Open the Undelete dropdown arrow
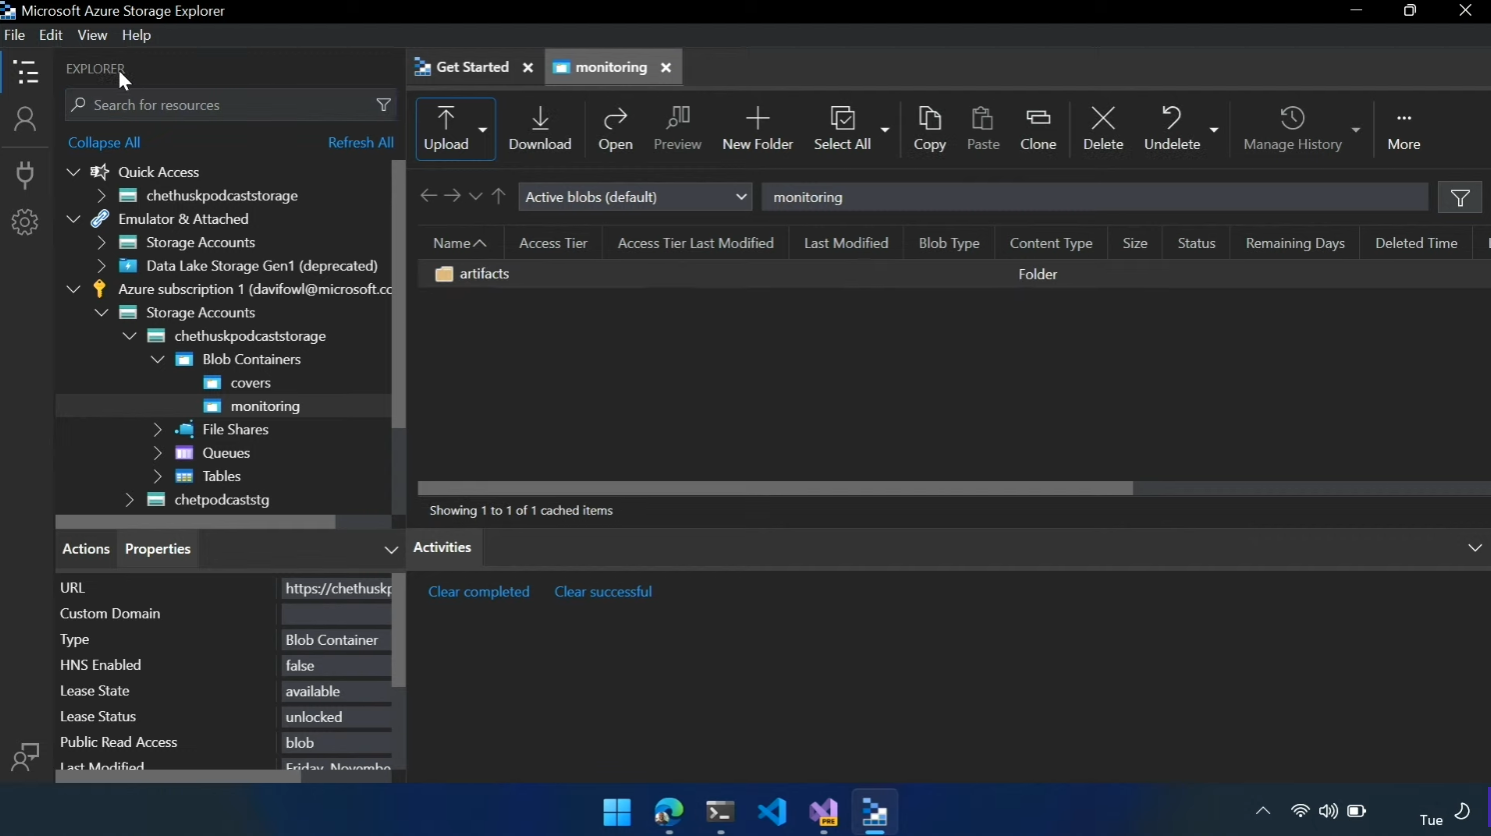The image size is (1491, 836). point(1214,130)
